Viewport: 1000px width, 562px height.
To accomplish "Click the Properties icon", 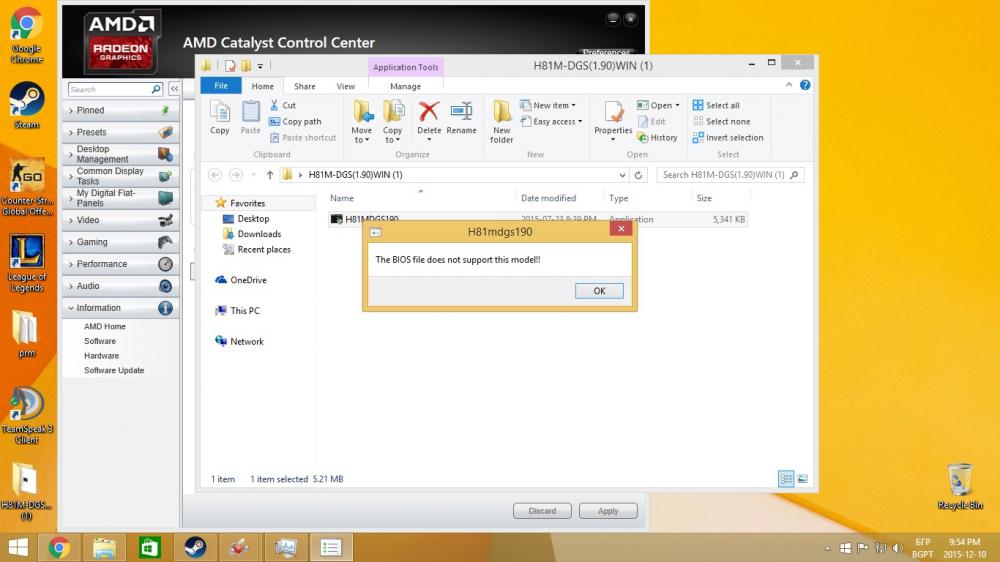I will click(x=613, y=114).
